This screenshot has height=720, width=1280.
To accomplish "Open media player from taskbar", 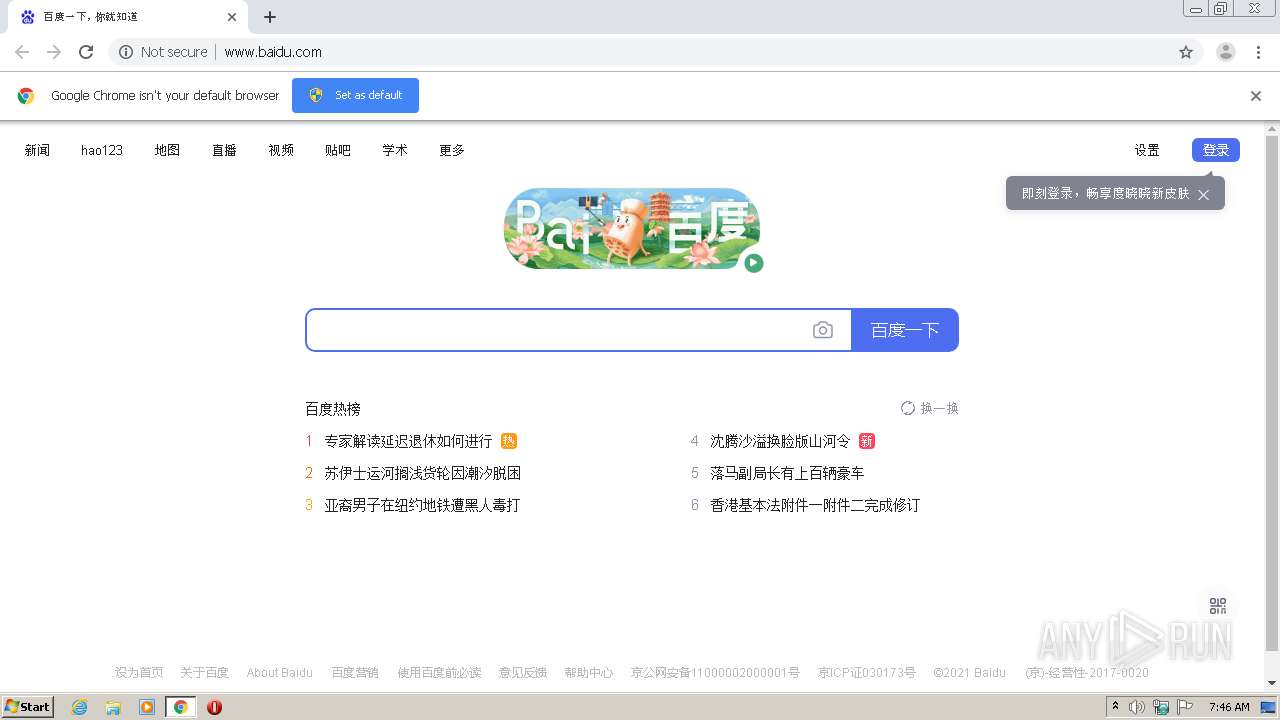I will [x=147, y=707].
